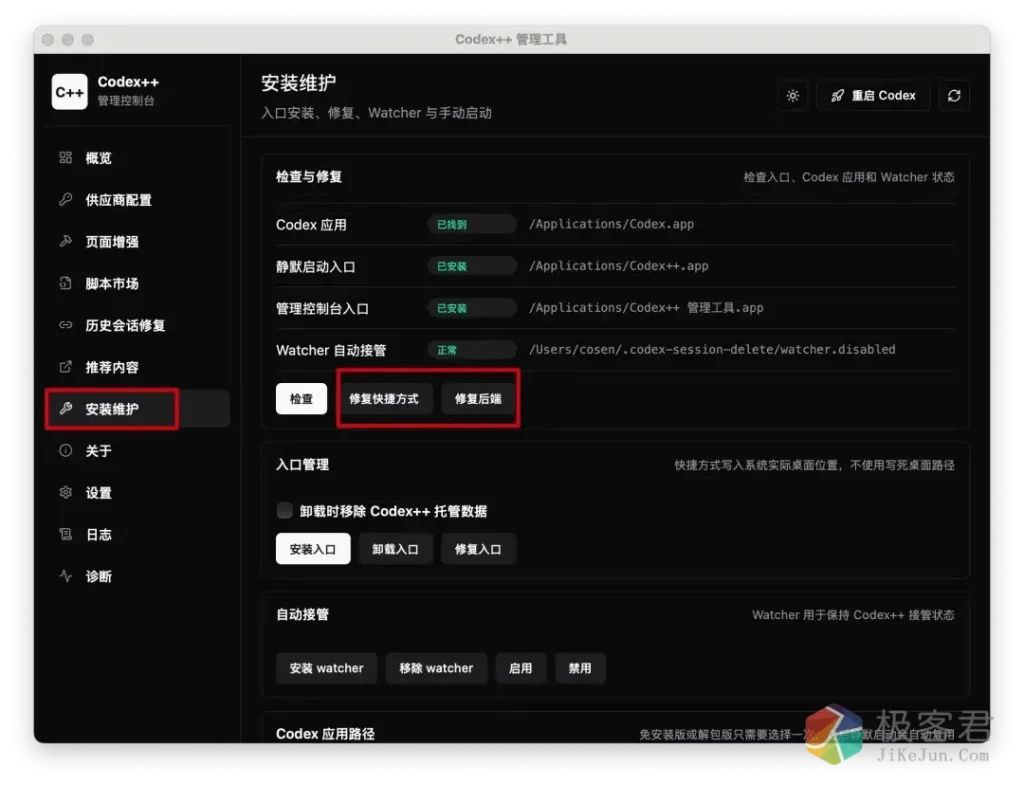The image size is (1024, 785).
Task: Open the 概览 sidebar page
Action: point(137,158)
